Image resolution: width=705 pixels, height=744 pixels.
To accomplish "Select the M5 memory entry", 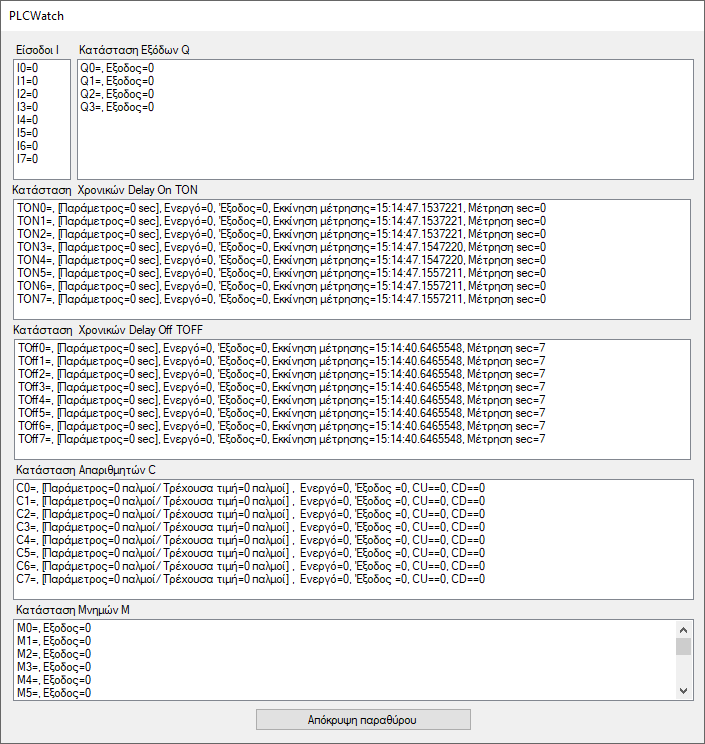I will pyautogui.click(x=53, y=692).
